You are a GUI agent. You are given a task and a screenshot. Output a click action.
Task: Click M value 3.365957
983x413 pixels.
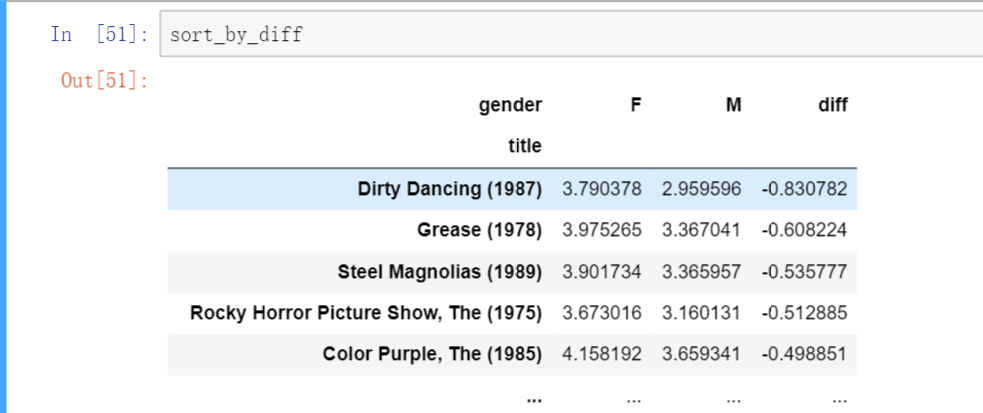[x=701, y=271]
